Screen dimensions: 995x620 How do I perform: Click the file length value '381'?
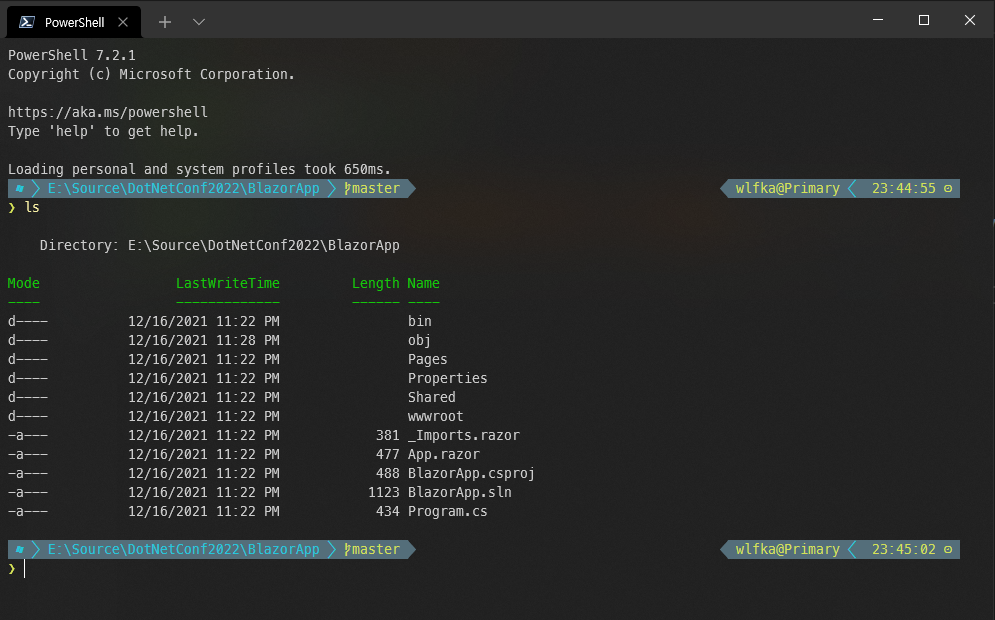tap(388, 435)
